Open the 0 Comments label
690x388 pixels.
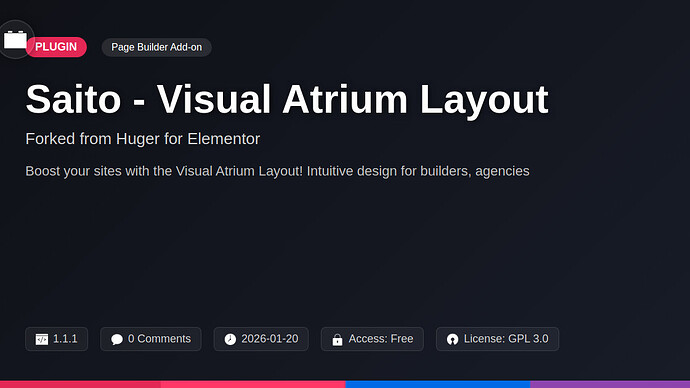point(159,339)
